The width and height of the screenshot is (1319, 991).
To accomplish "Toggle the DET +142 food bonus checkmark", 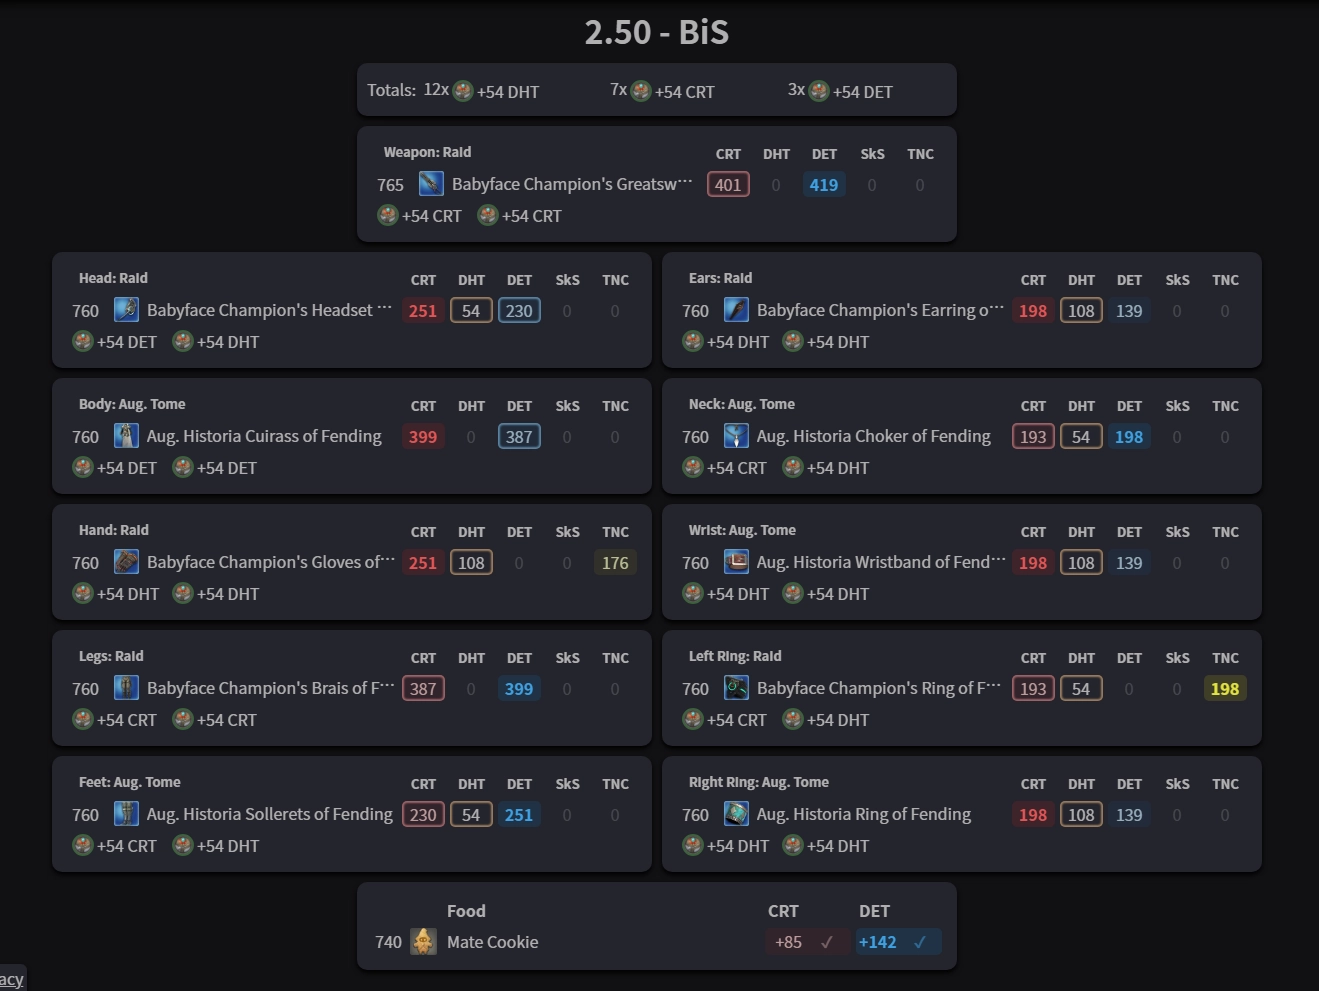I will pyautogui.click(x=920, y=942).
